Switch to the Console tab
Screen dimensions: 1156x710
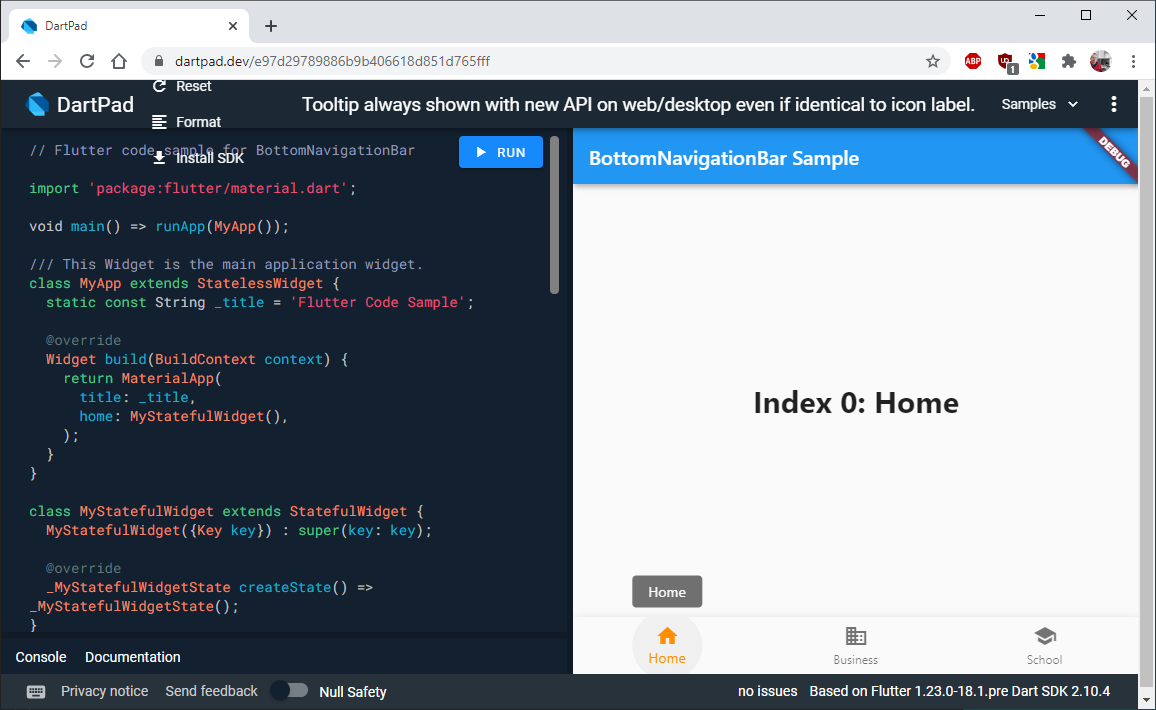click(40, 657)
